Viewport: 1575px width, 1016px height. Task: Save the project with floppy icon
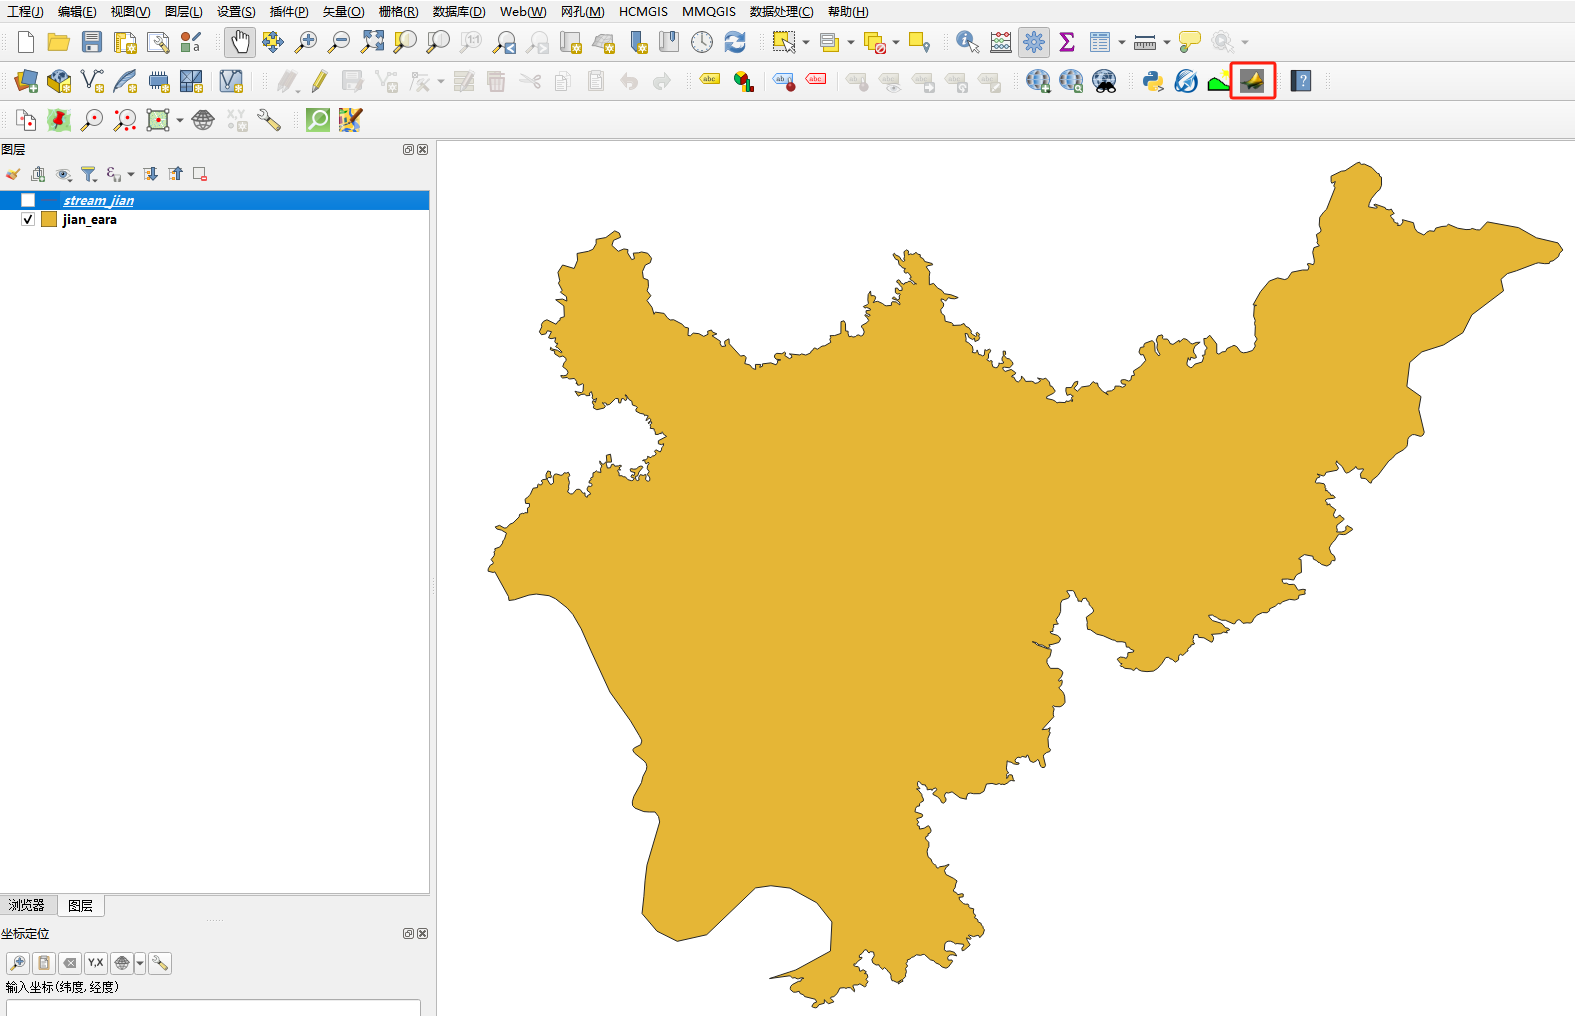[x=92, y=42]
